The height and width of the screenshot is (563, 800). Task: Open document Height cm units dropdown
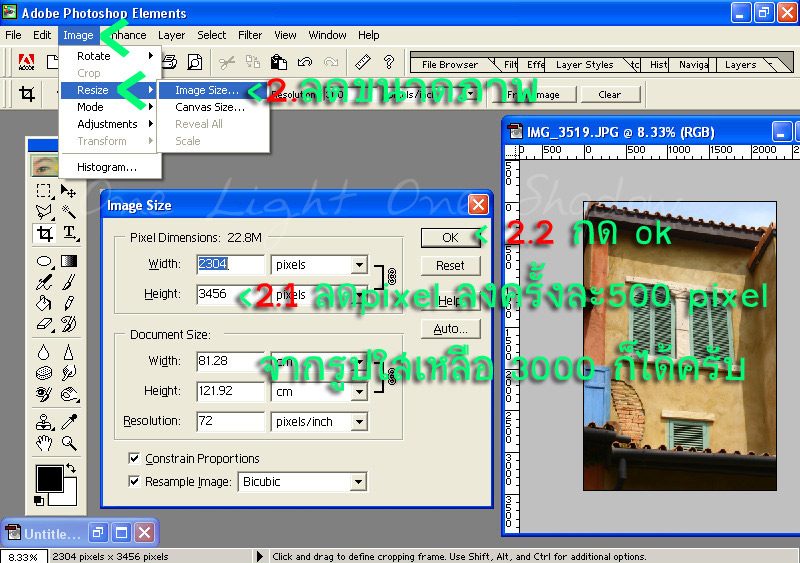[x=359, y=391]
